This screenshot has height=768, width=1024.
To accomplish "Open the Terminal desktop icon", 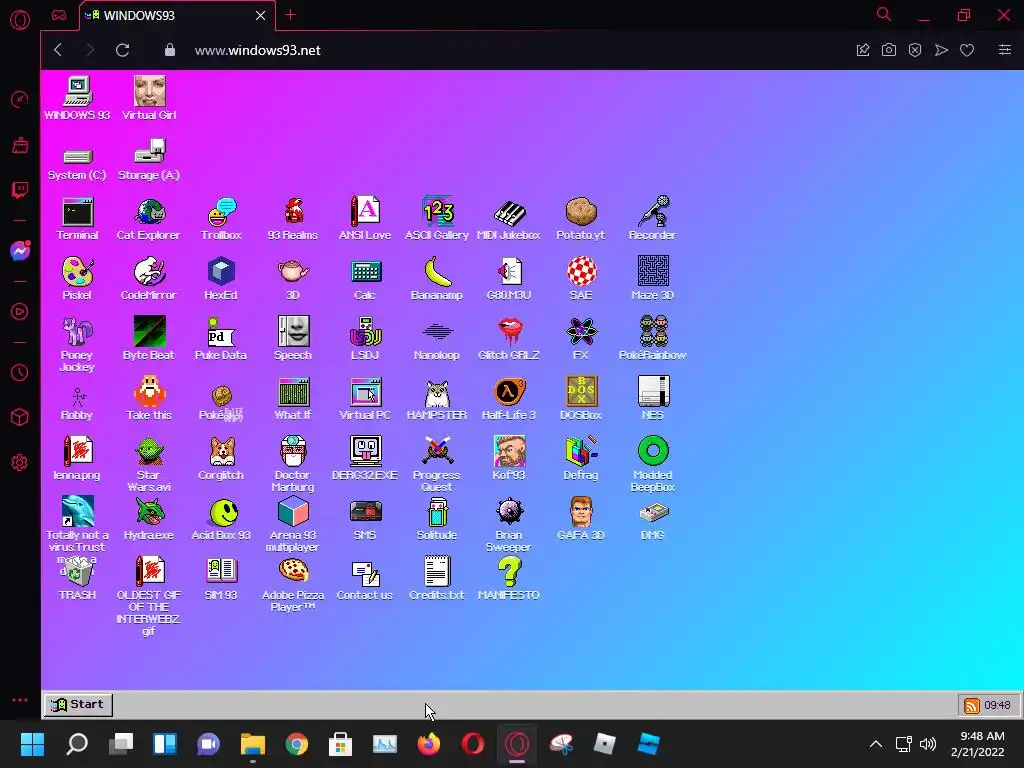I will [77, 219].
